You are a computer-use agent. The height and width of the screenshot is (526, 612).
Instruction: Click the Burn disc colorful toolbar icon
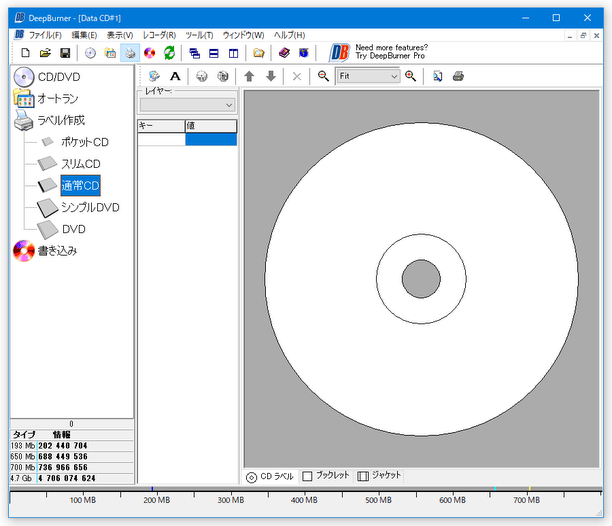coord(149,53)
